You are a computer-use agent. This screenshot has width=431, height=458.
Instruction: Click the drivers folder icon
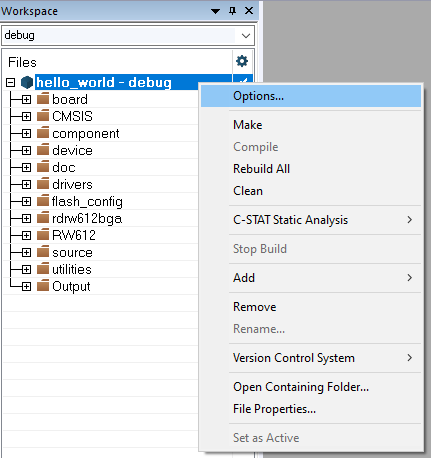43,184
